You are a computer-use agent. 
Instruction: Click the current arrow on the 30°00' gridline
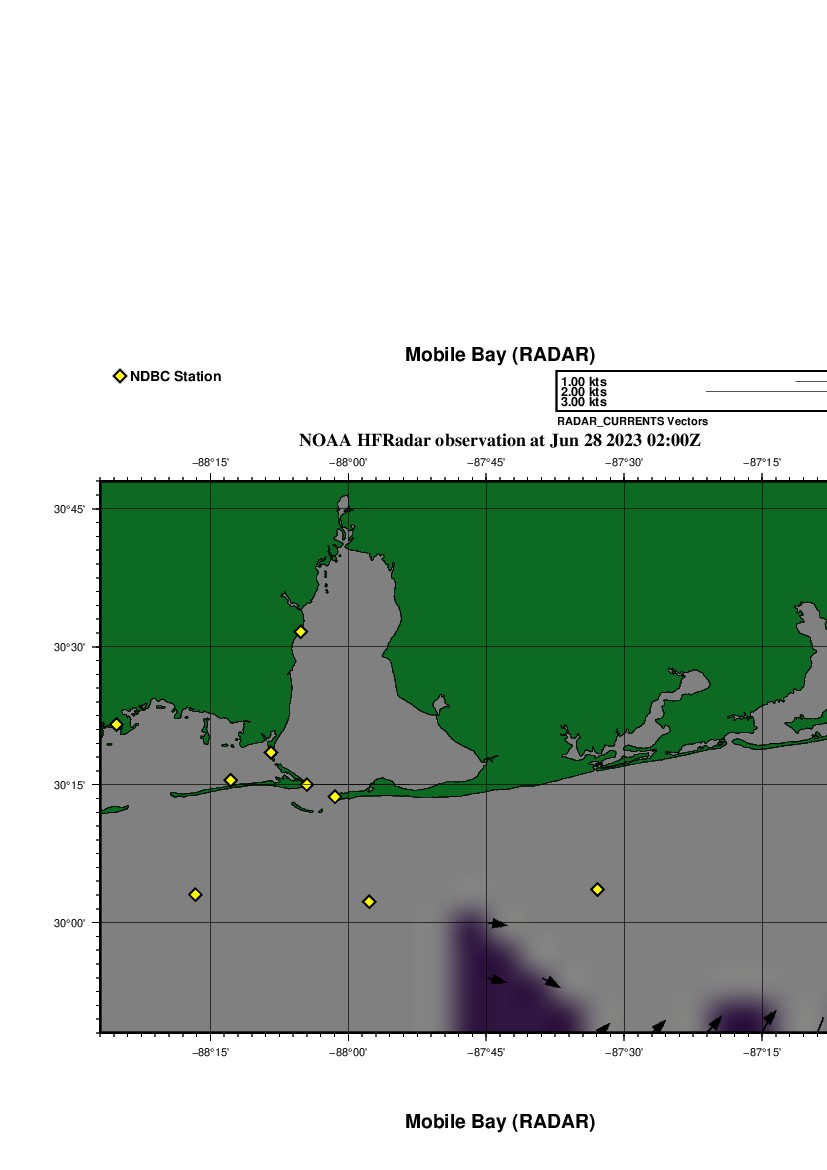point(499,924)
